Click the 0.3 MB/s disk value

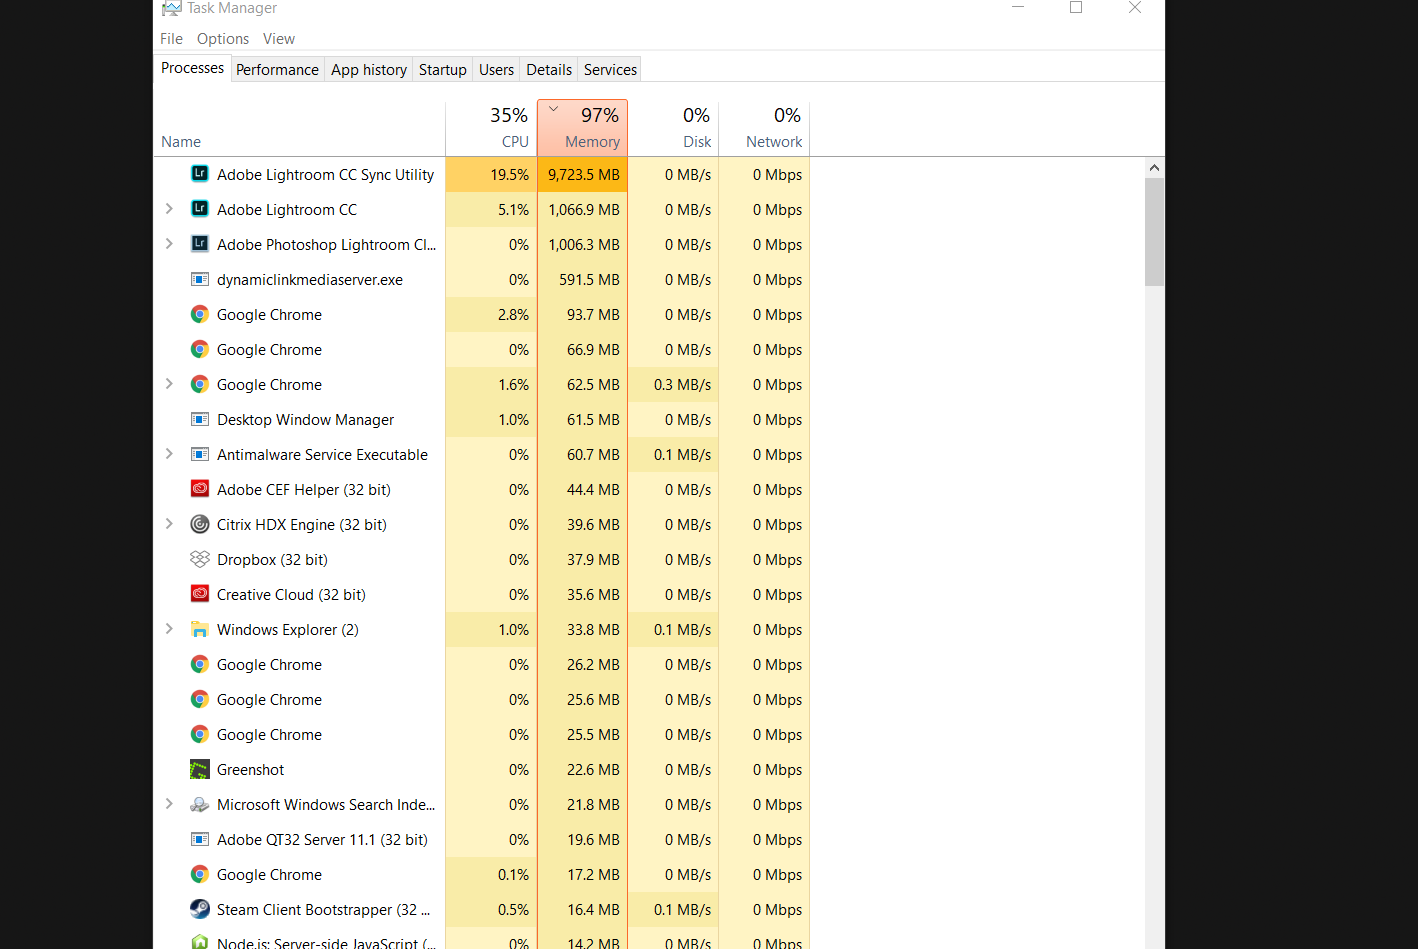[673, 384]
